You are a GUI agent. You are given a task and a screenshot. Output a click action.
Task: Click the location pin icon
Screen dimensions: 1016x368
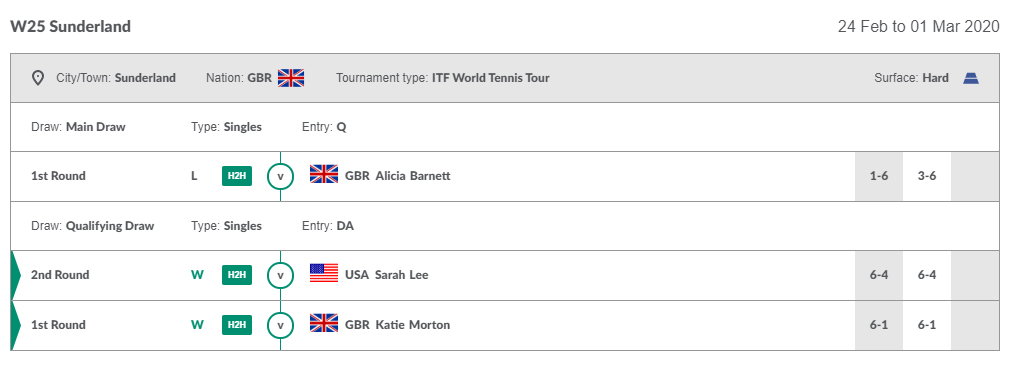coord(38,78)
